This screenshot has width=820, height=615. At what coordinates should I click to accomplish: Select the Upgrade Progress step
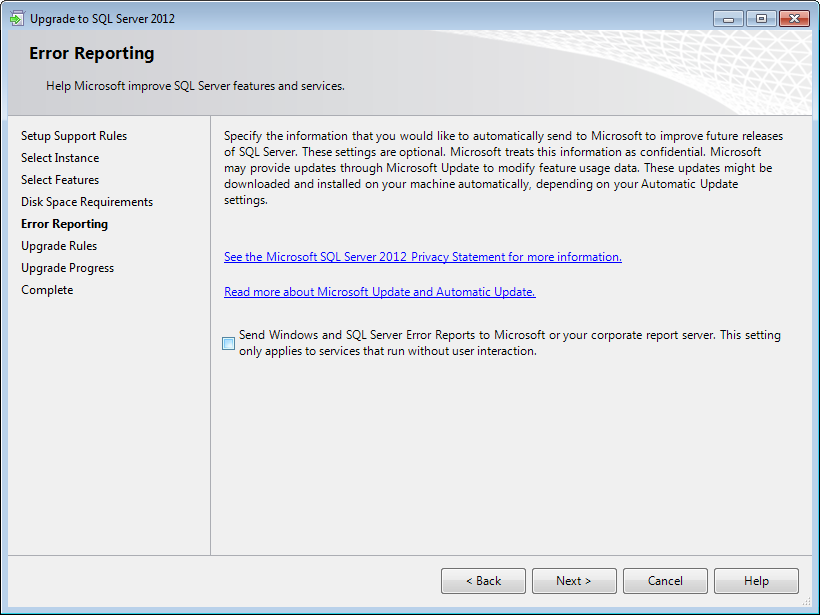pyautogui.click(x=67, y=268)
